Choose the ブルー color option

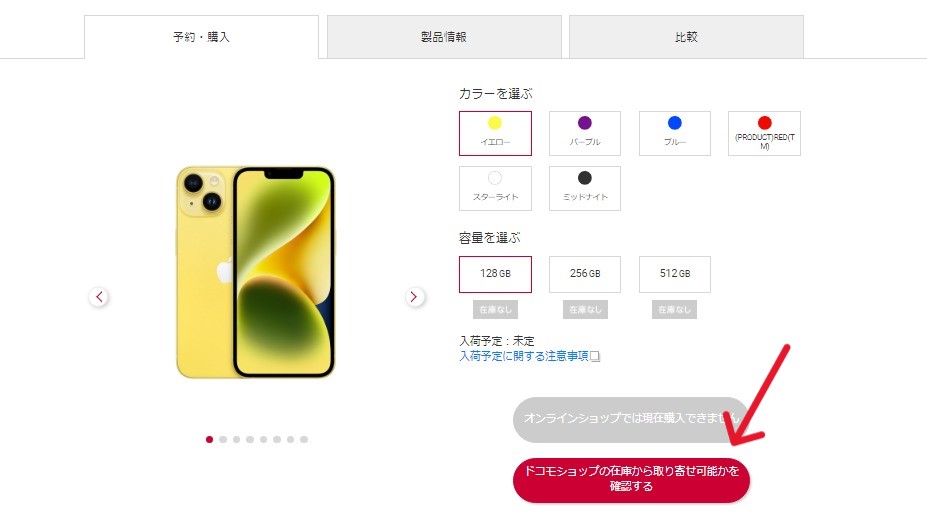click(675, 134)
